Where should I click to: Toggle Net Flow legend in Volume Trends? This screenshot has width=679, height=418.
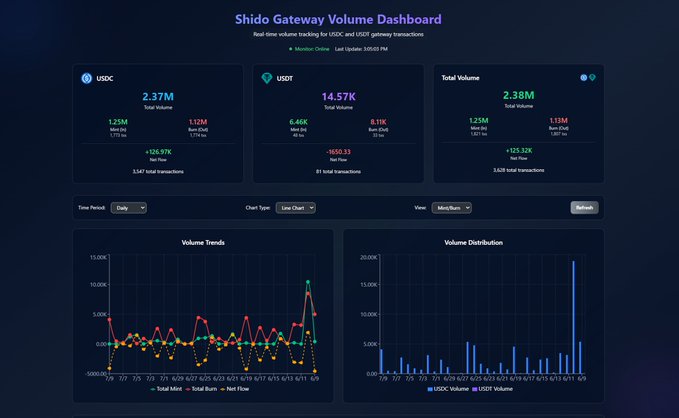235,389
